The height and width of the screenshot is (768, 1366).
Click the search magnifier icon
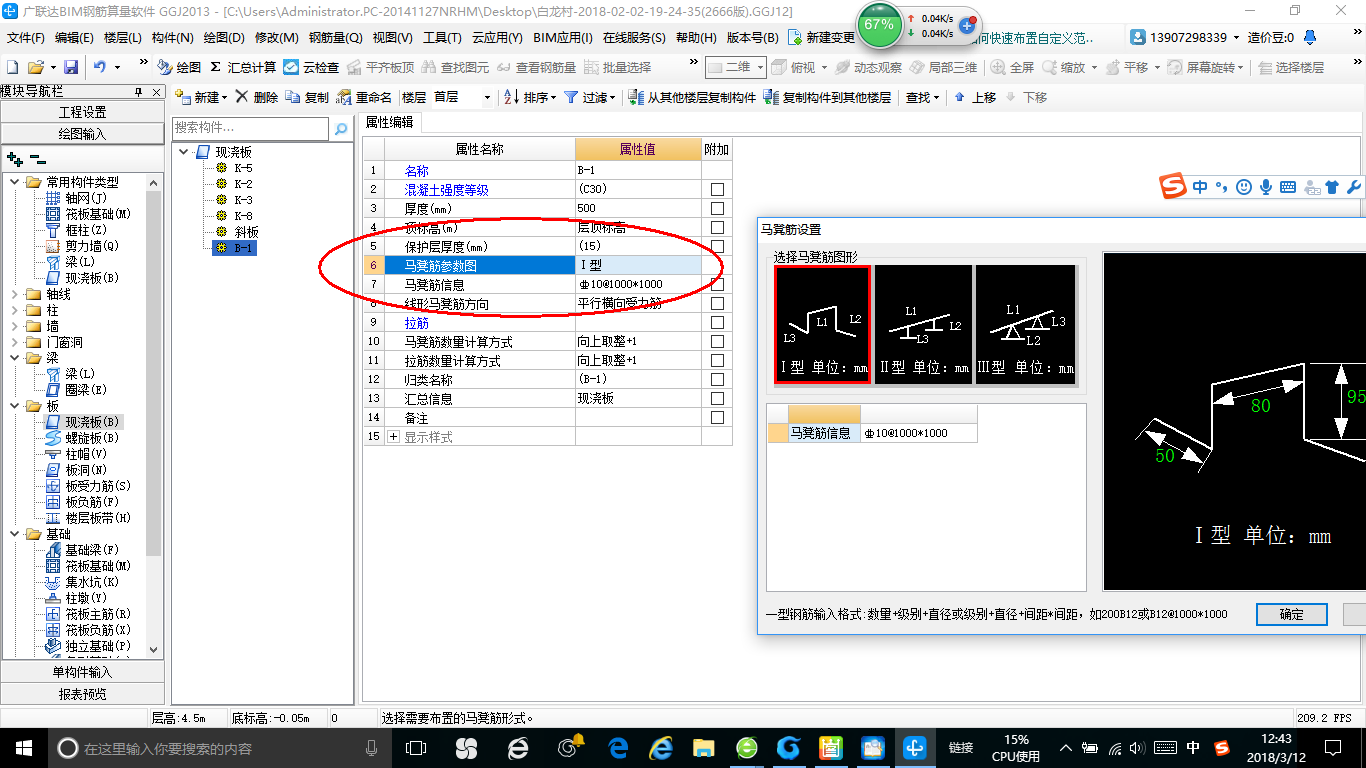[x=341, y=129]
